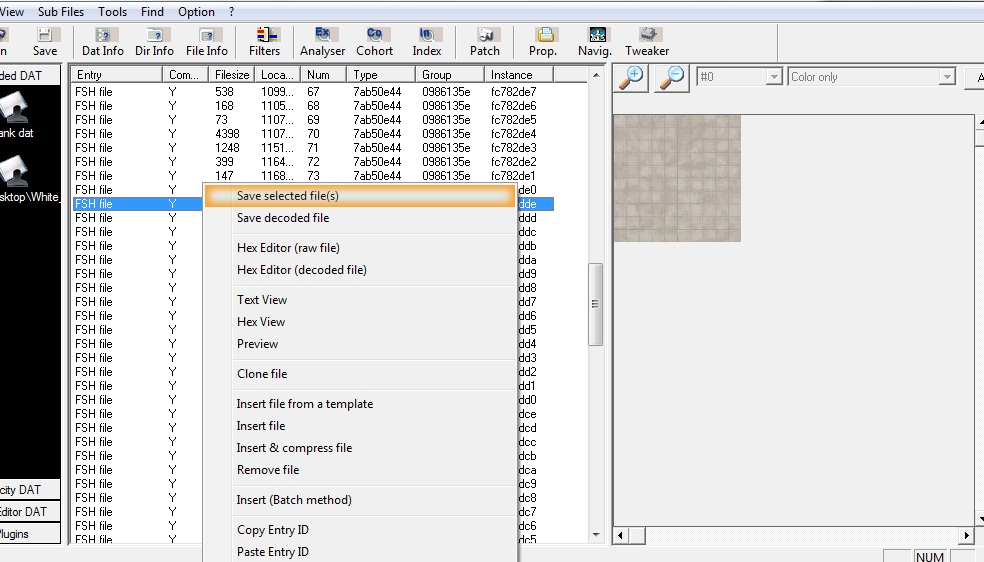Image resolution: width=984 pixels, height=562 pixels.
Task: Choose Insert (Batch method)
Action: pyautogui.click(x=360, y=500)
